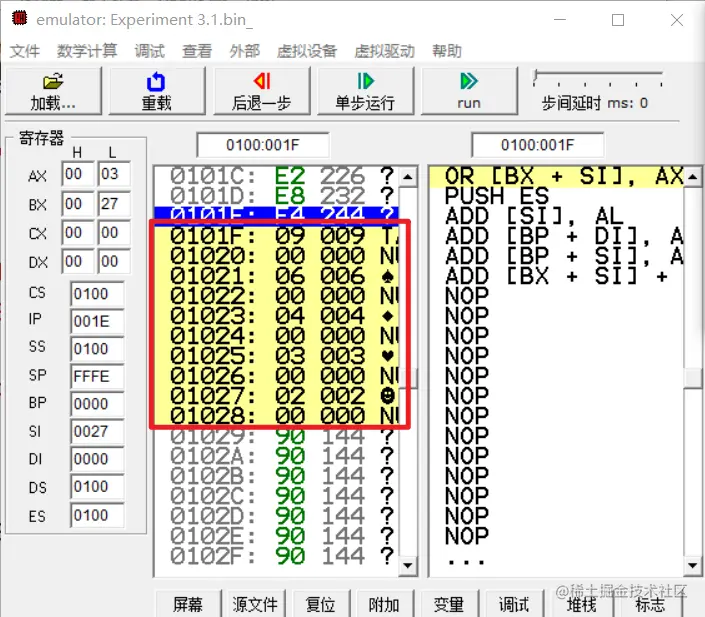Open the 标志 (flags) button

tap(650, 604)
